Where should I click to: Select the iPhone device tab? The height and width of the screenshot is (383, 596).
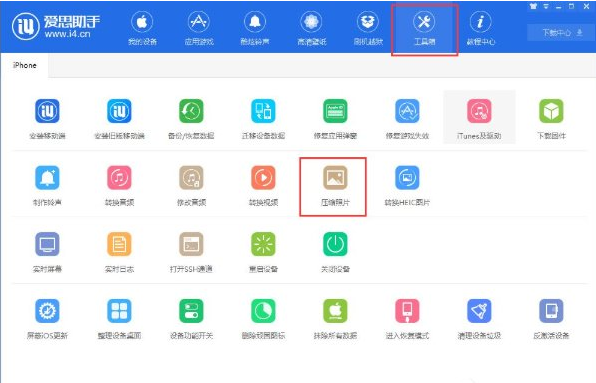(25, 65)
